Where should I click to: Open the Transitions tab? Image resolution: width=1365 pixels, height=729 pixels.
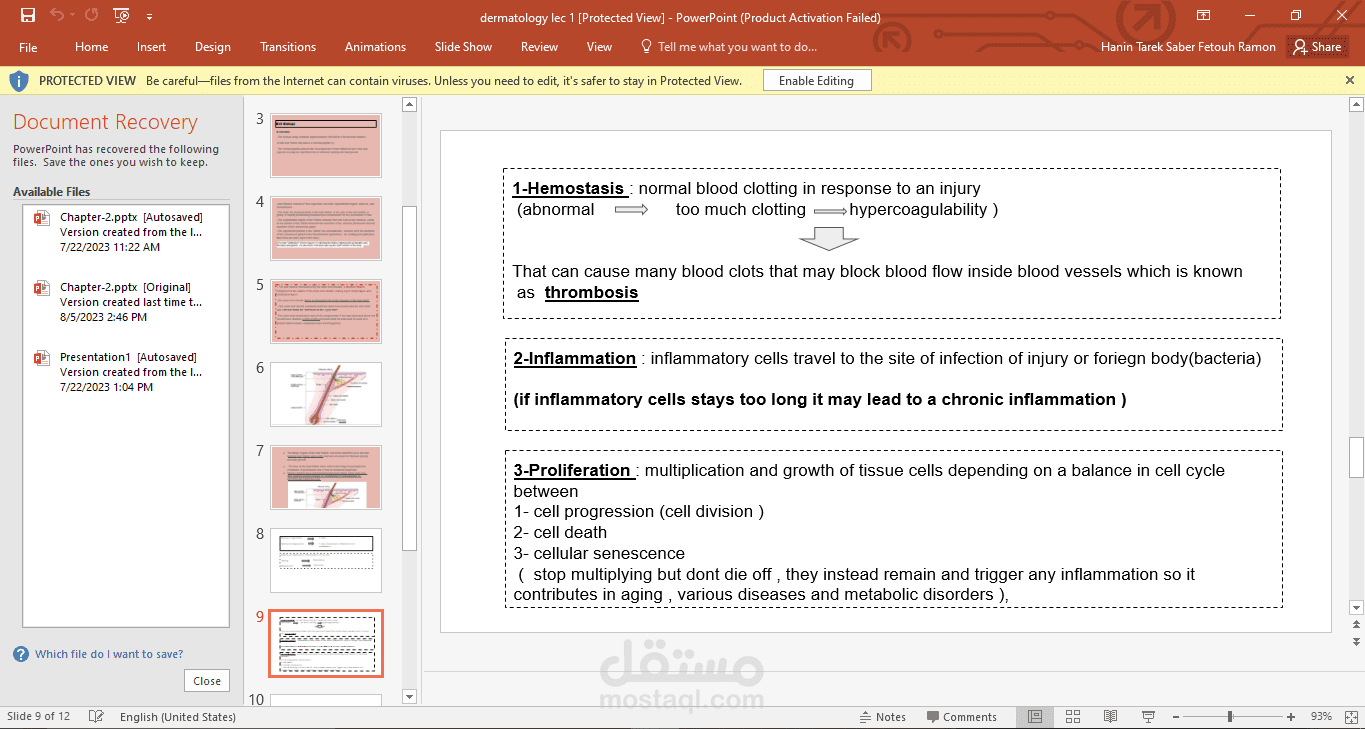(288, 47)
